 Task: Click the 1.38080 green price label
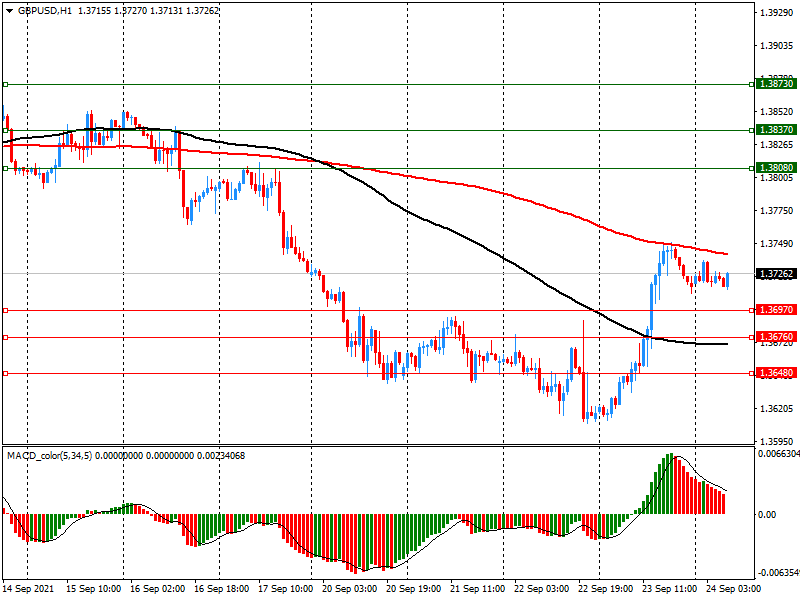pos(776,167)
